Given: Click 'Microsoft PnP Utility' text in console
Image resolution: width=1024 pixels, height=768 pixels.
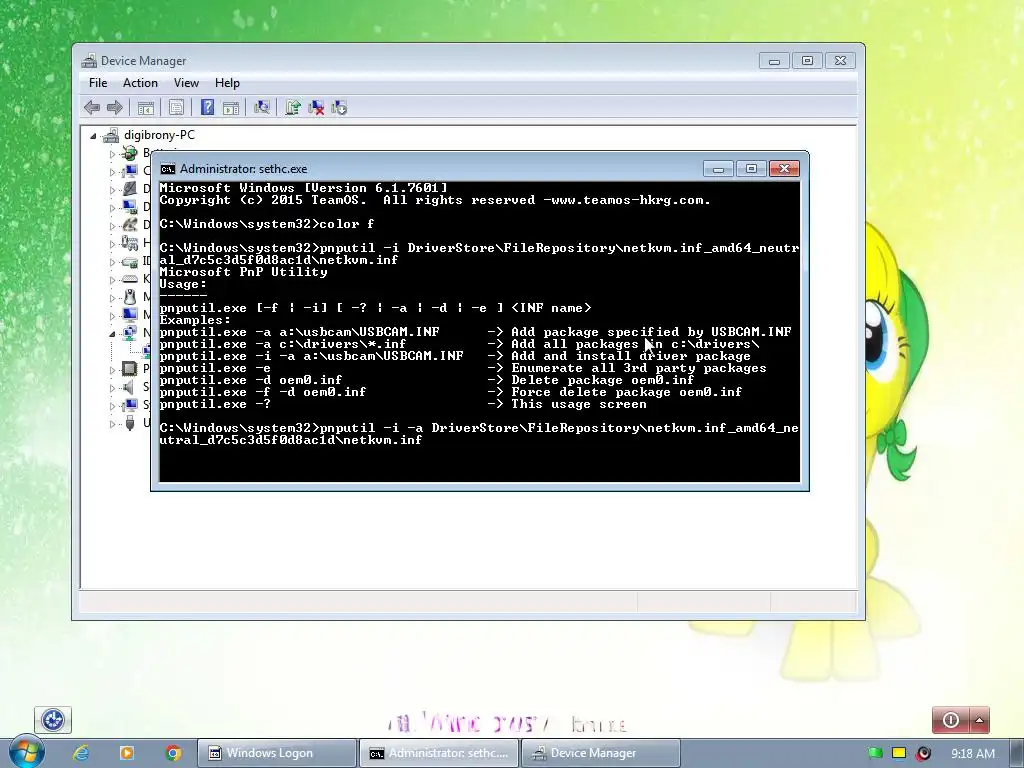Looking at the screenshot, I should tap(243, 272).
